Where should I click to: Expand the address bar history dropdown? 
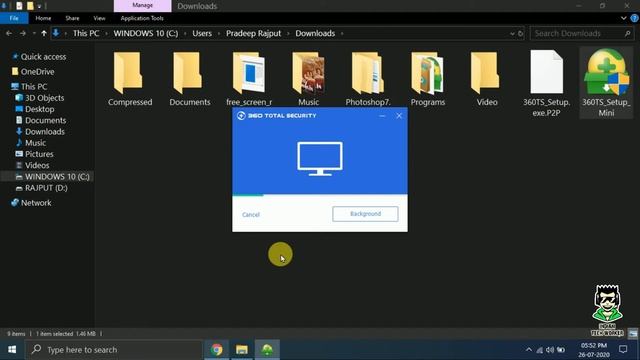pyautogui.click(x=512, y=34)
